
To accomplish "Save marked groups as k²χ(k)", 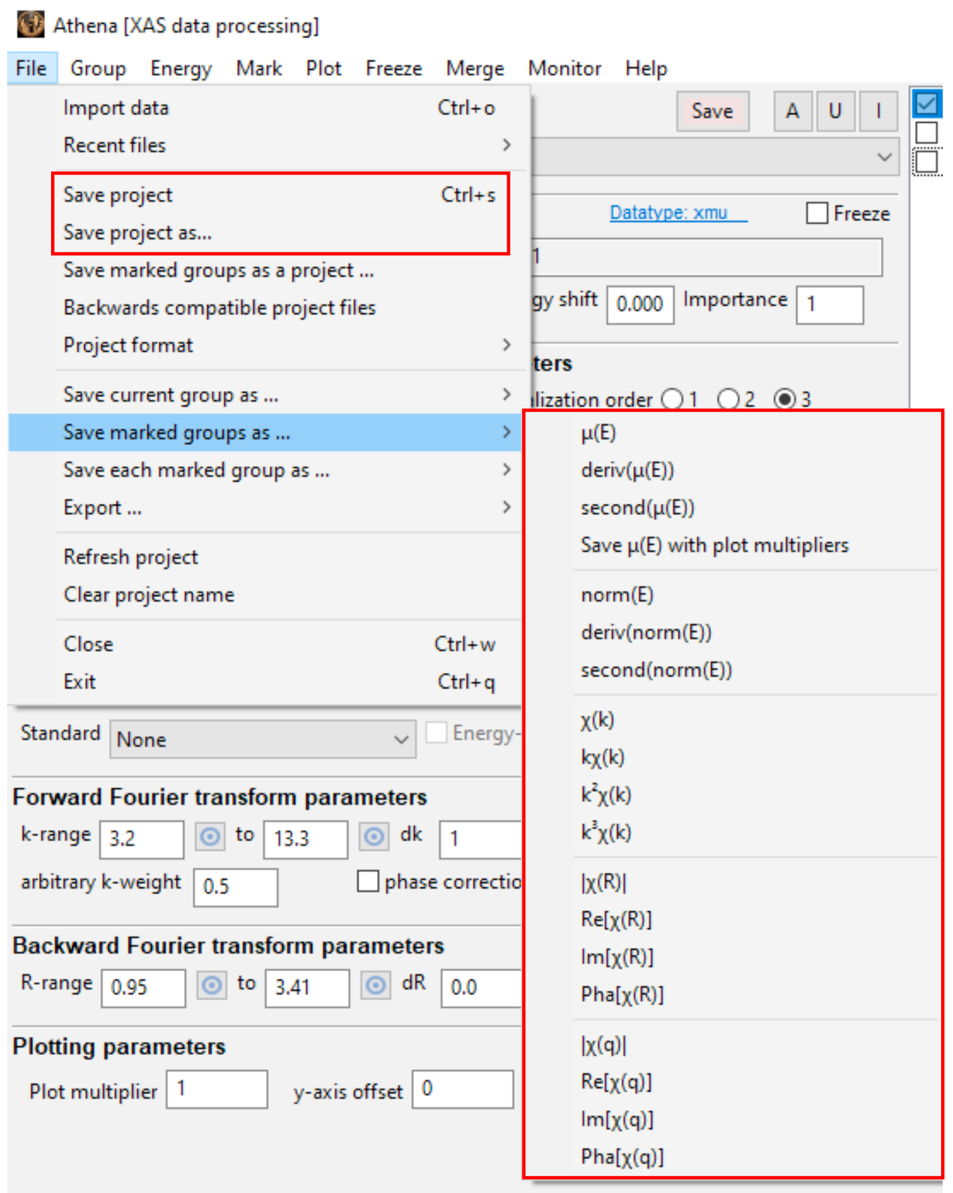I will click(x=733, y=794).
